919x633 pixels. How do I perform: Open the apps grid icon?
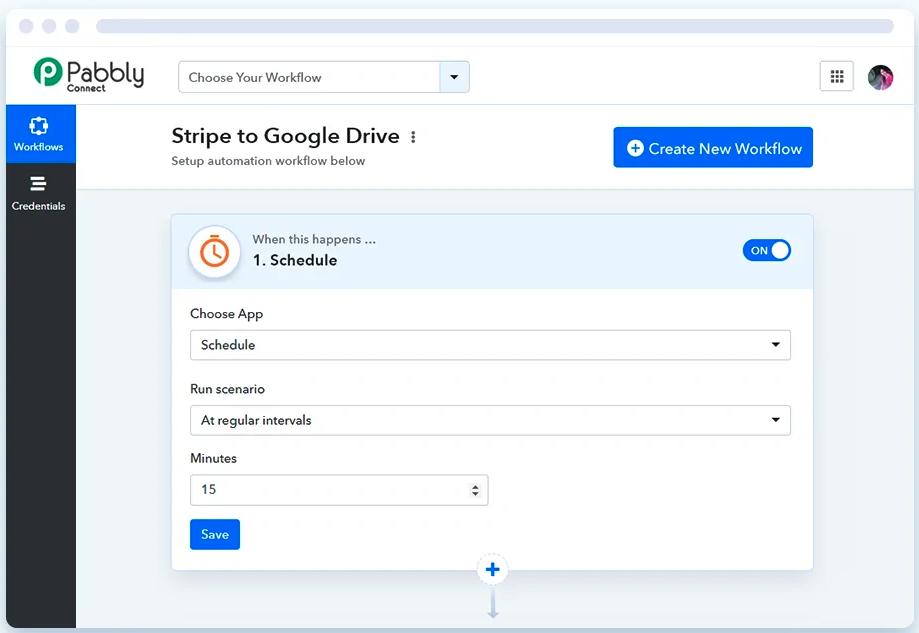tap(836, 77)
